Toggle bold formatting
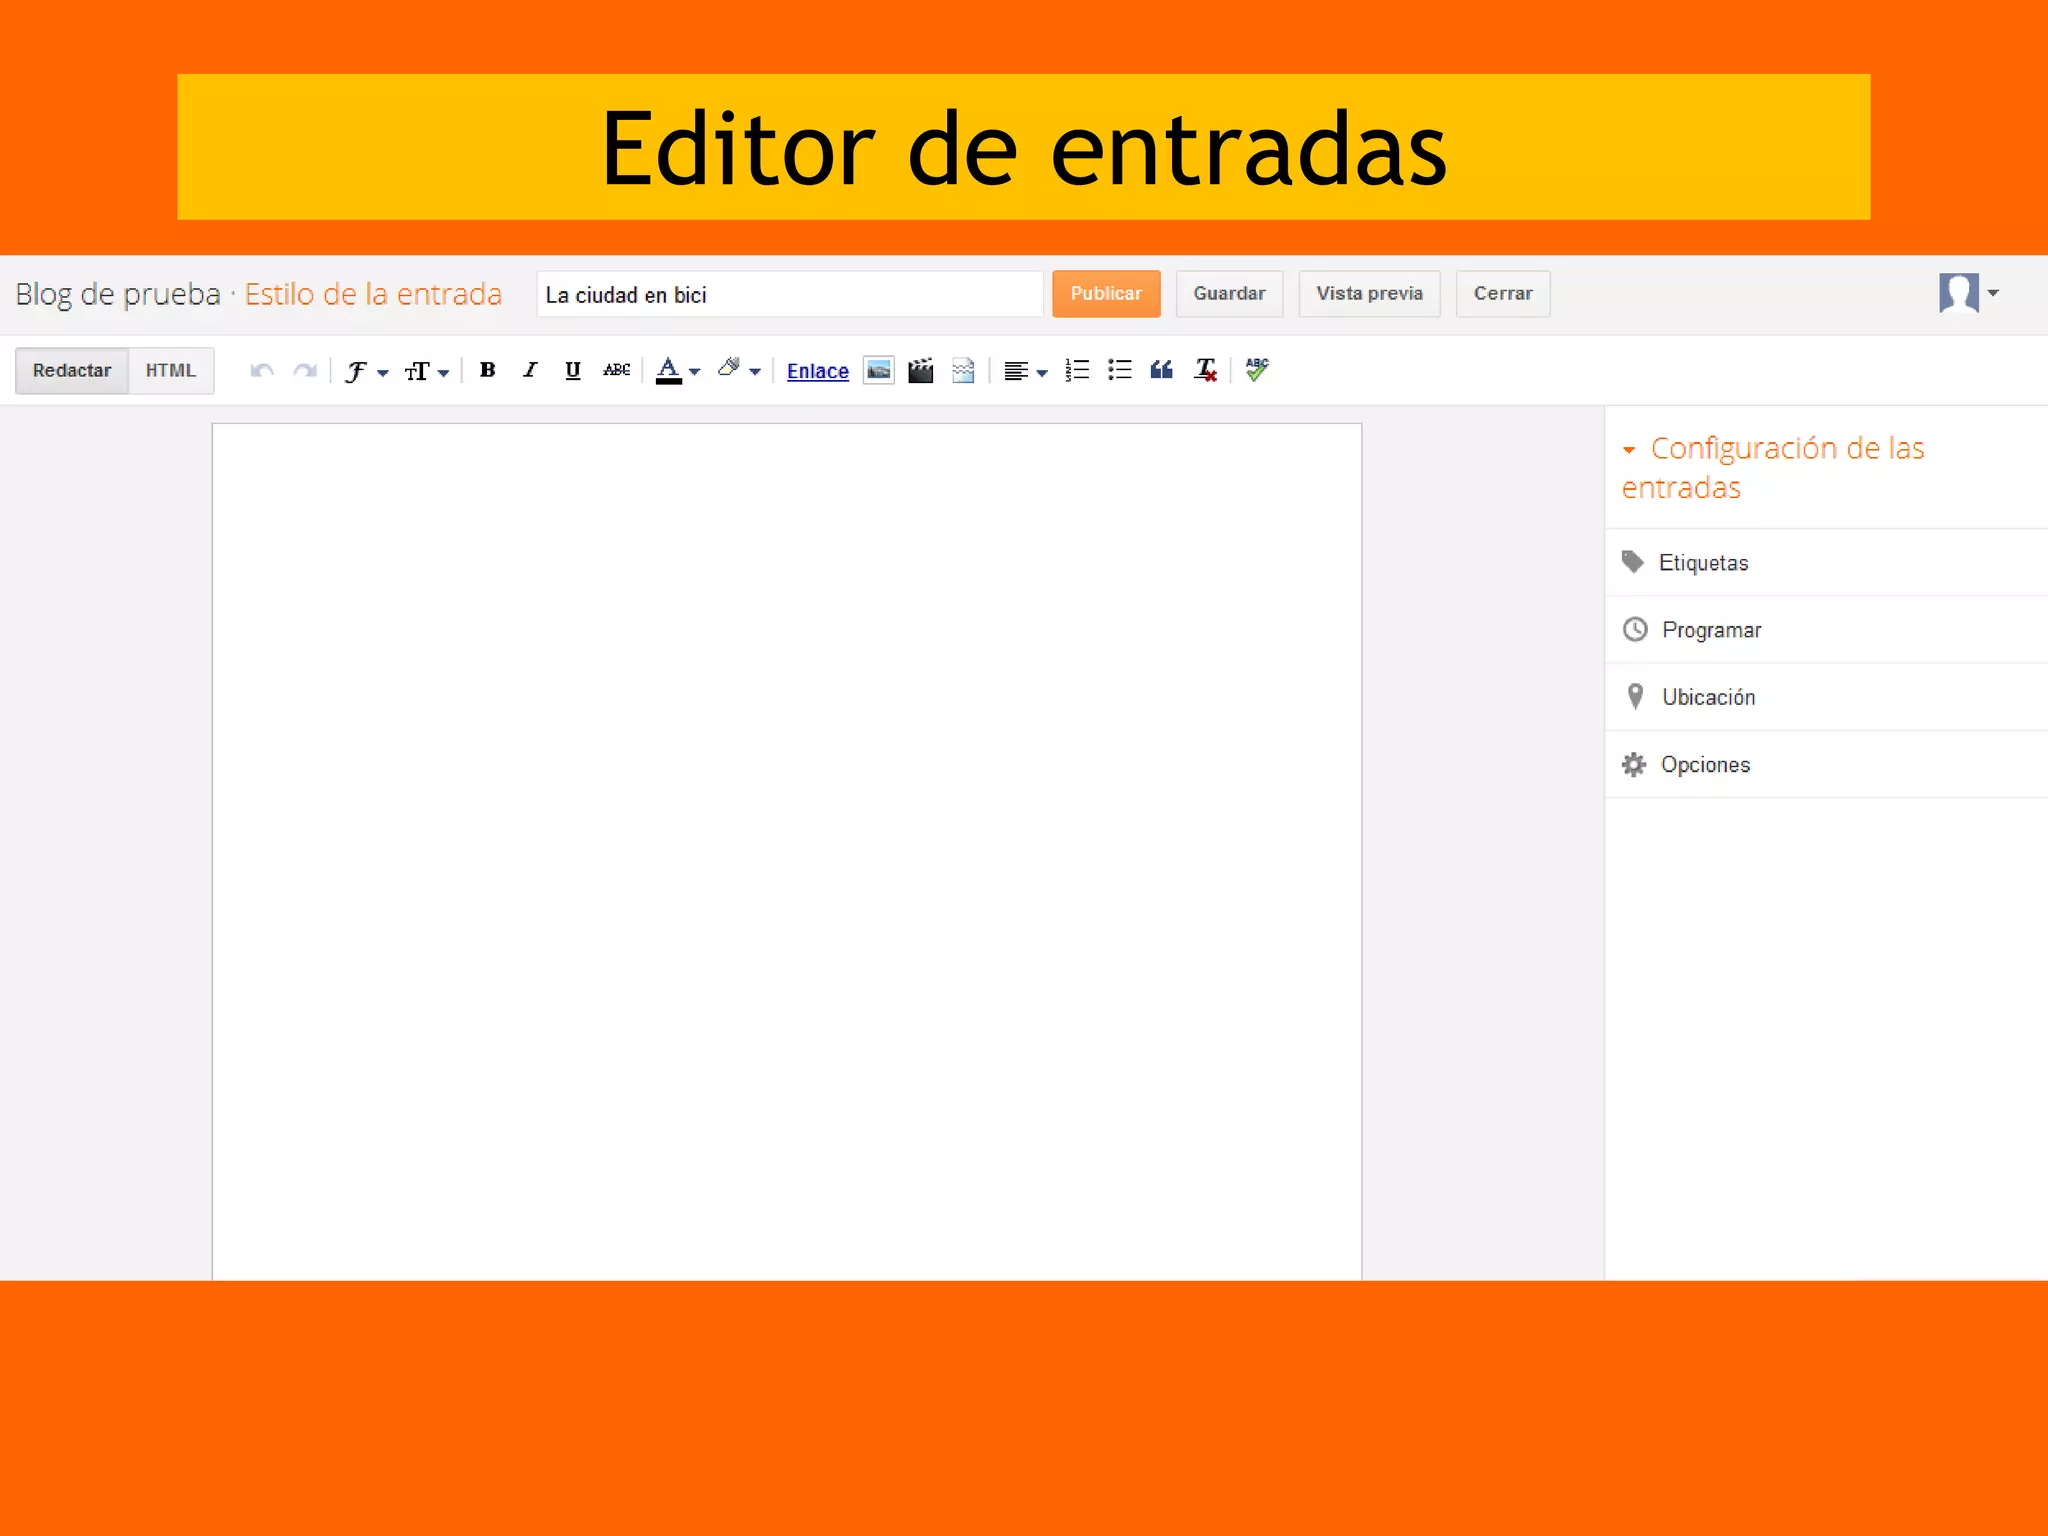The height and width of the screenshot is (1536, 2048). pos(488,370)
